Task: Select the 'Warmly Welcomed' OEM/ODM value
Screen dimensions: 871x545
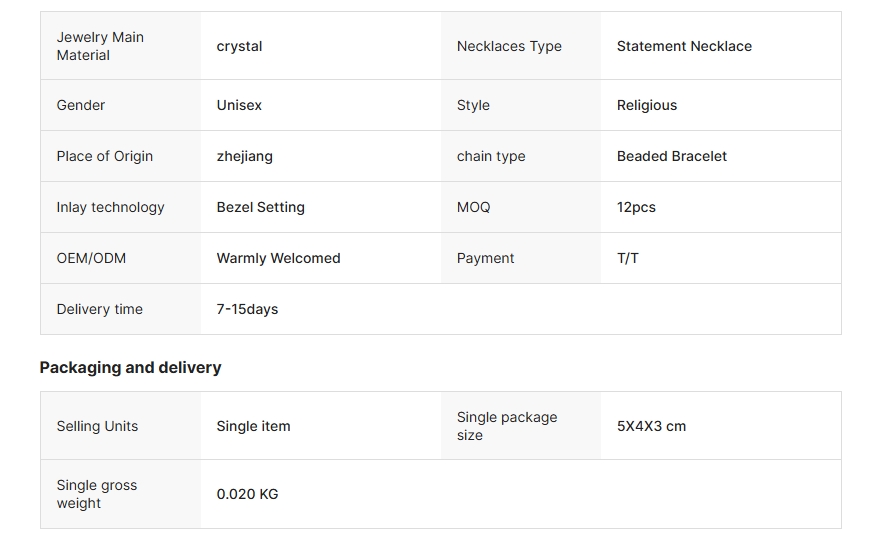Action: 279,258
